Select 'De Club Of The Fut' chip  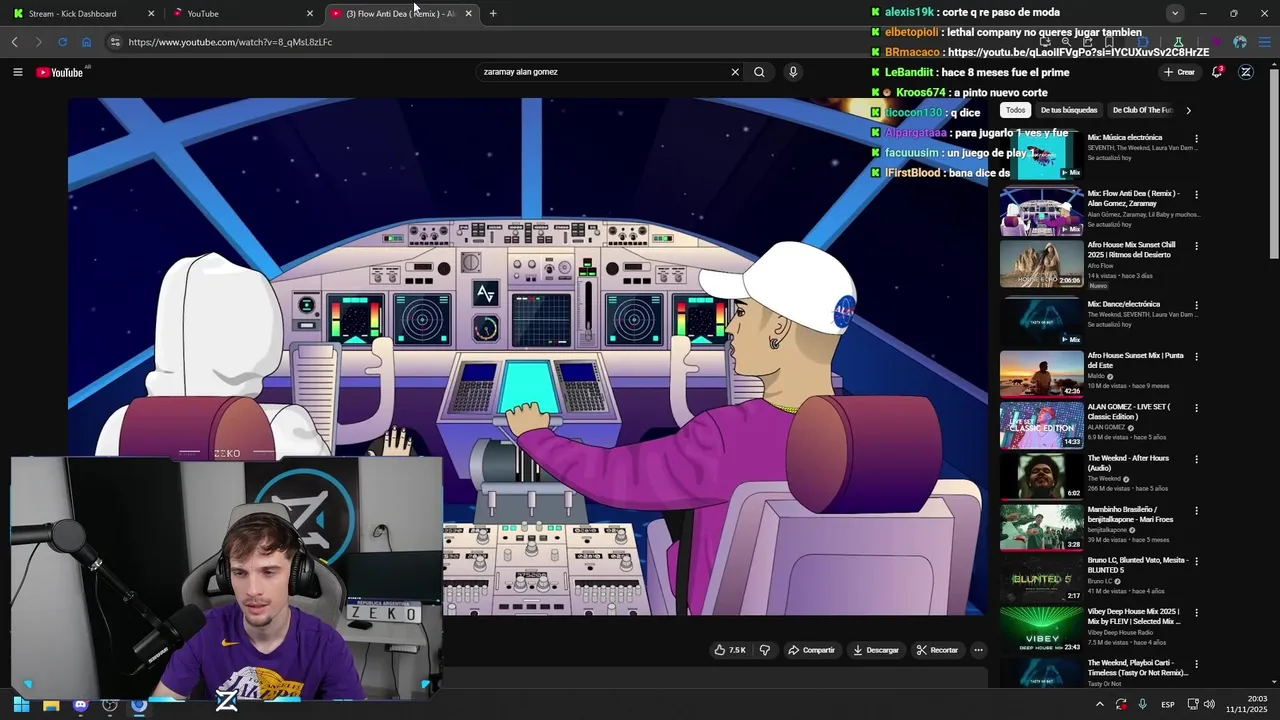point(1142,110)
